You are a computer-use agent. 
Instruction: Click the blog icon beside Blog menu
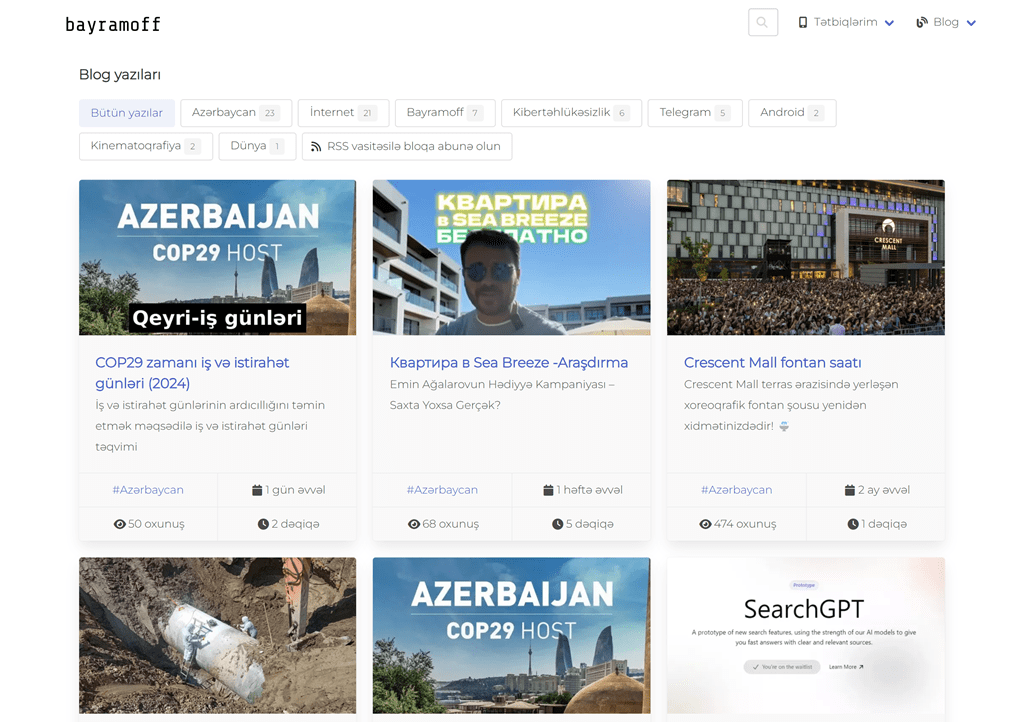click(x=921, y=22)
